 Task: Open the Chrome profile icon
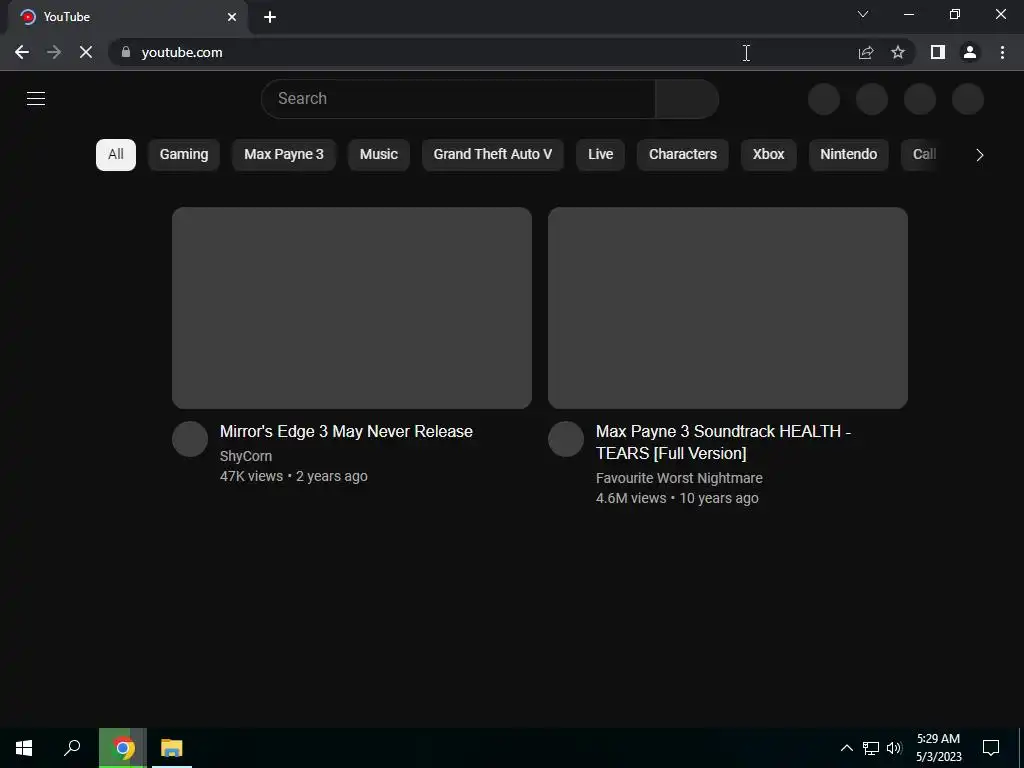tap(970, 52)
